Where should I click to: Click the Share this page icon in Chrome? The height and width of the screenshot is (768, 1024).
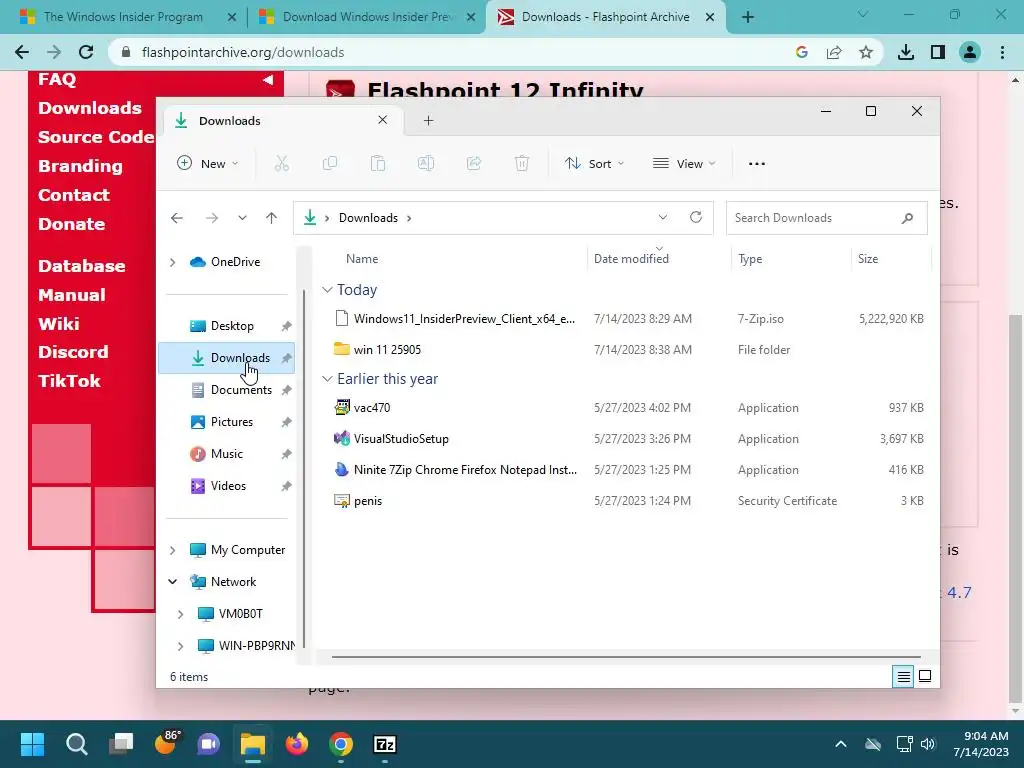[x=834, y=52]
